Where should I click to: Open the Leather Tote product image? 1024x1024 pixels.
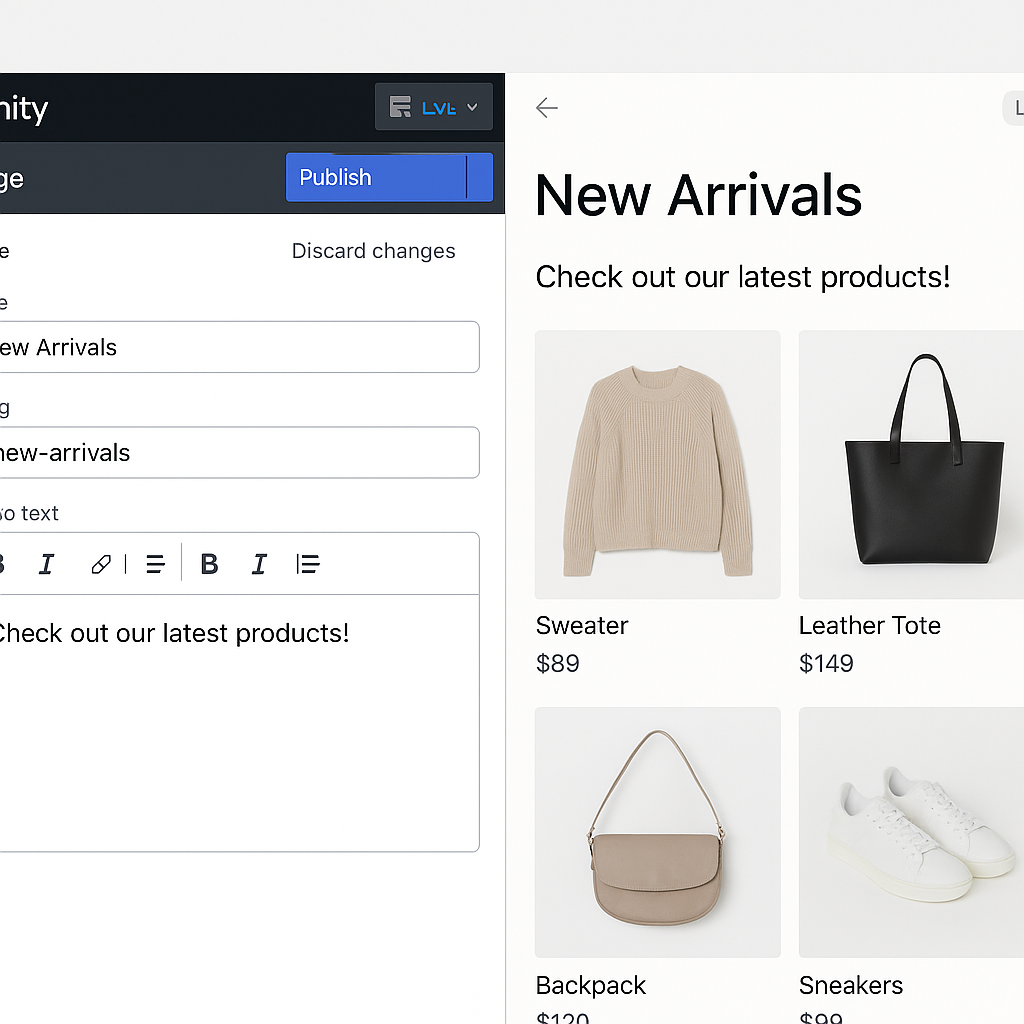[x=912, y=464]
